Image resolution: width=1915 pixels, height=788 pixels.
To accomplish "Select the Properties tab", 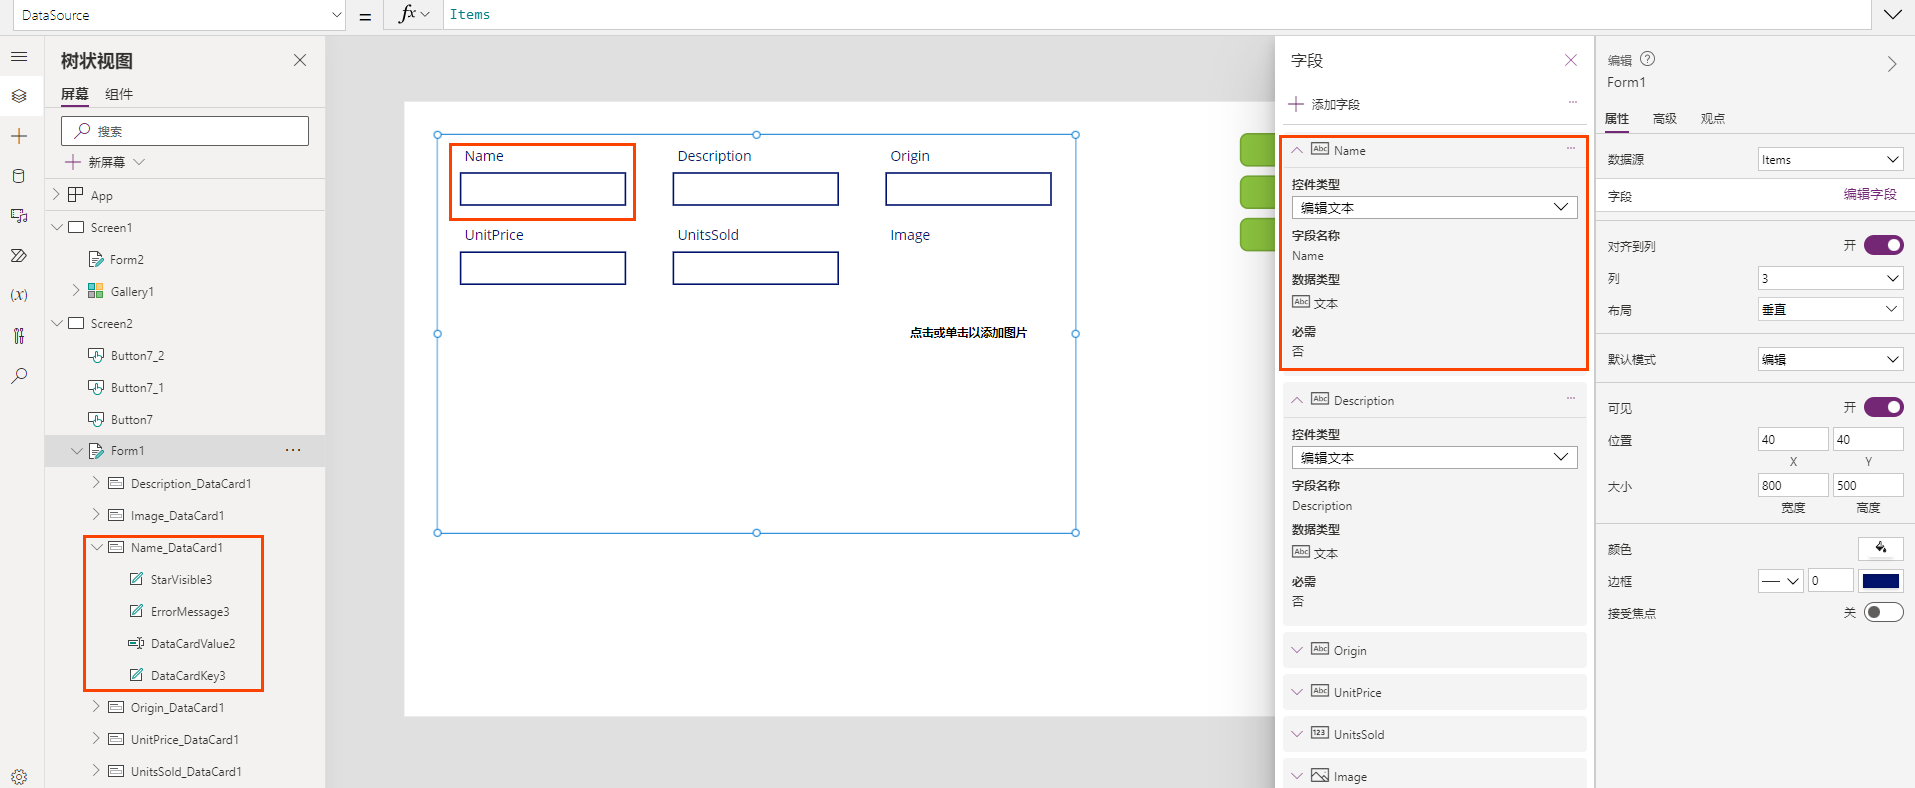I will click(1617, 118).
